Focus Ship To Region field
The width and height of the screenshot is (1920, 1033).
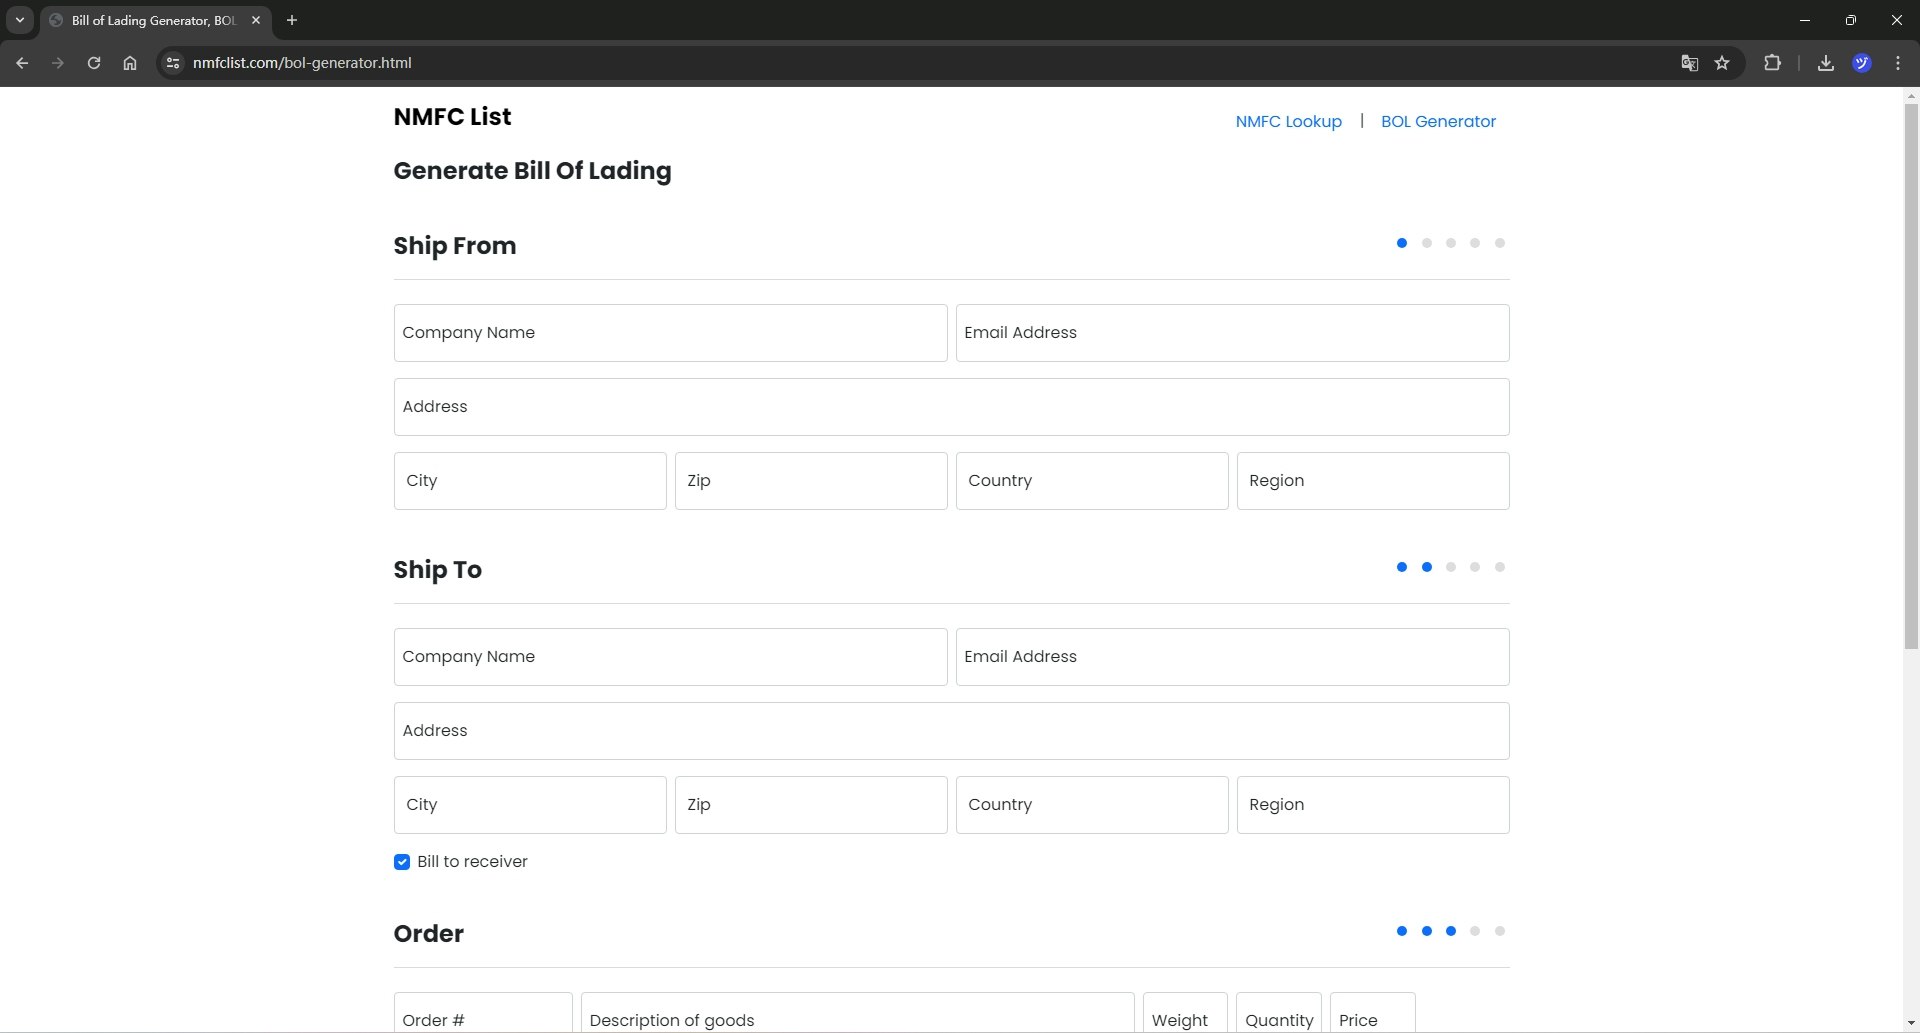1373,805
